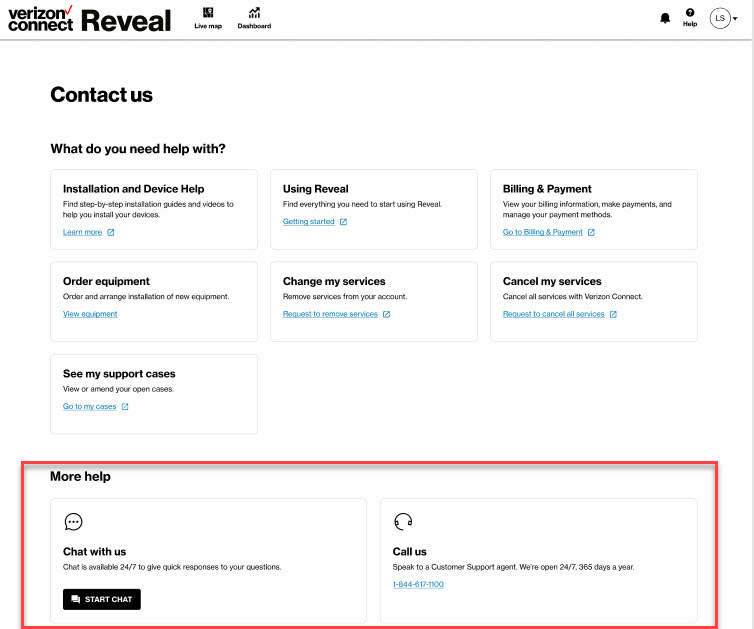Click the headset Call us icon

[x=403, y=522]
